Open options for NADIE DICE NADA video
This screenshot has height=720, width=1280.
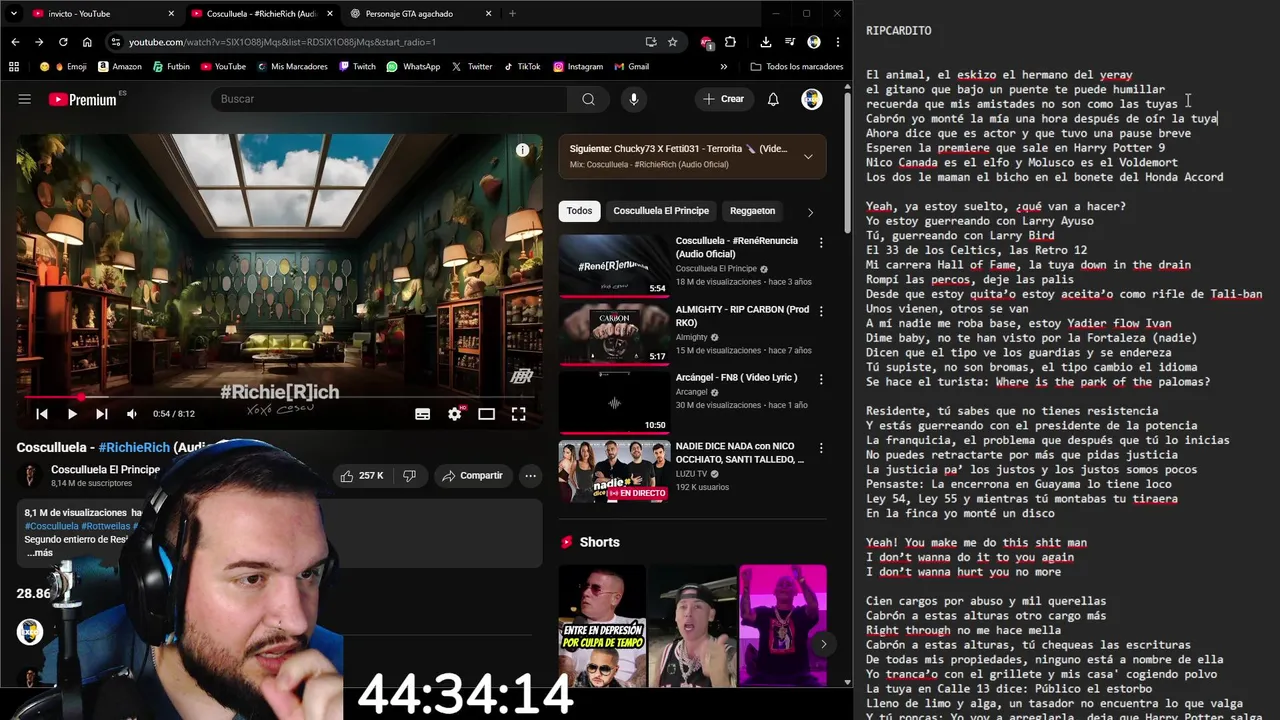point(821,448)
